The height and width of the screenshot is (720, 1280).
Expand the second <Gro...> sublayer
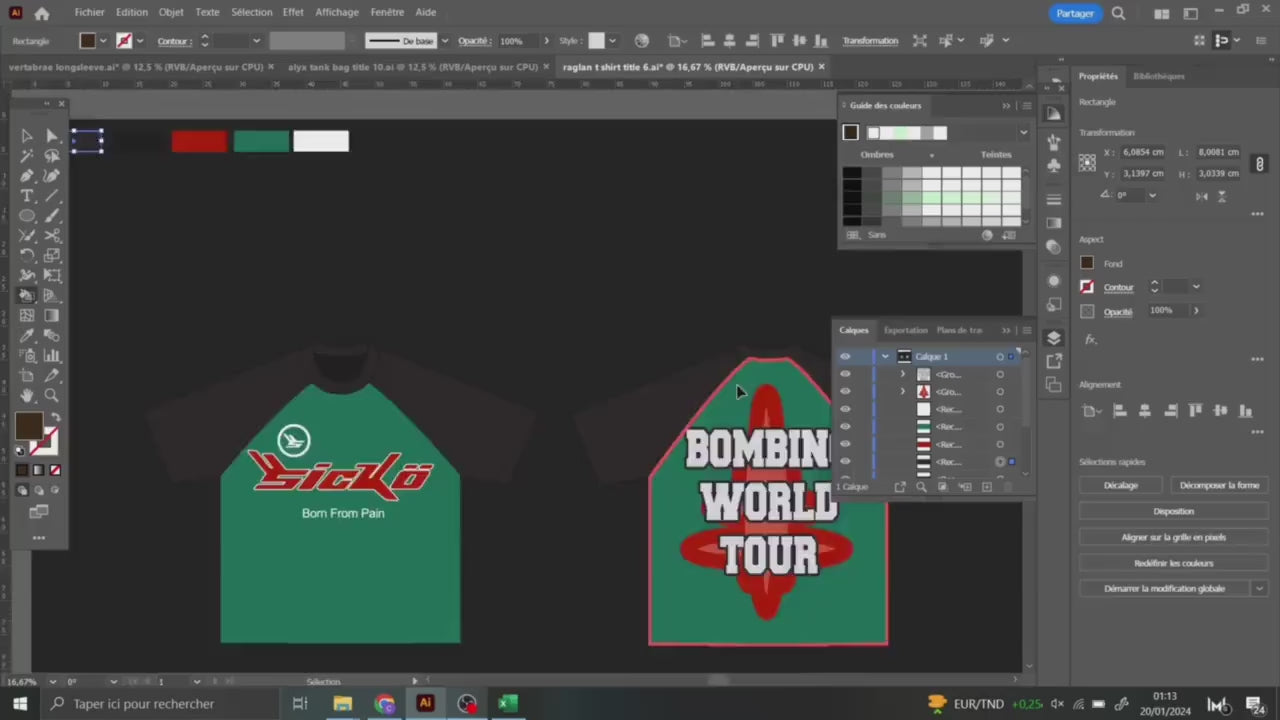tap(902, 391)
